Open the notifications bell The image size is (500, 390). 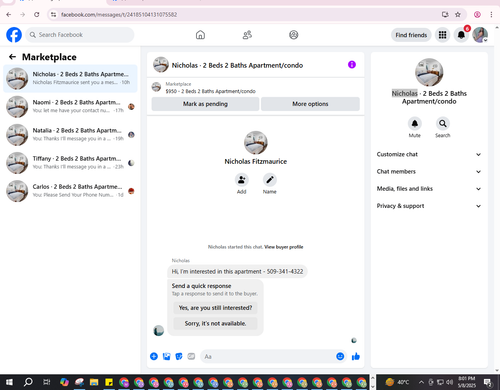pyautogui.click(x=461, y=35)
